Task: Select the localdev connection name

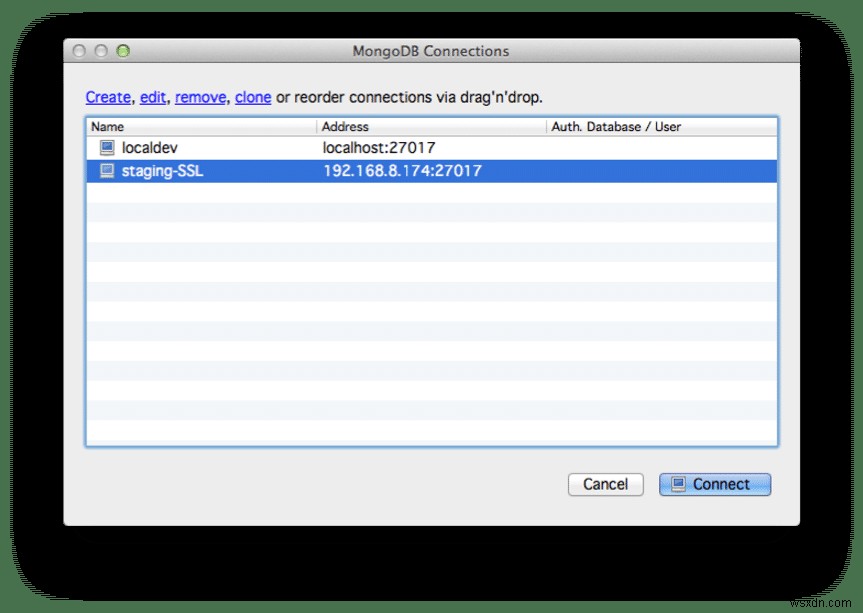Action: [149, 147]
